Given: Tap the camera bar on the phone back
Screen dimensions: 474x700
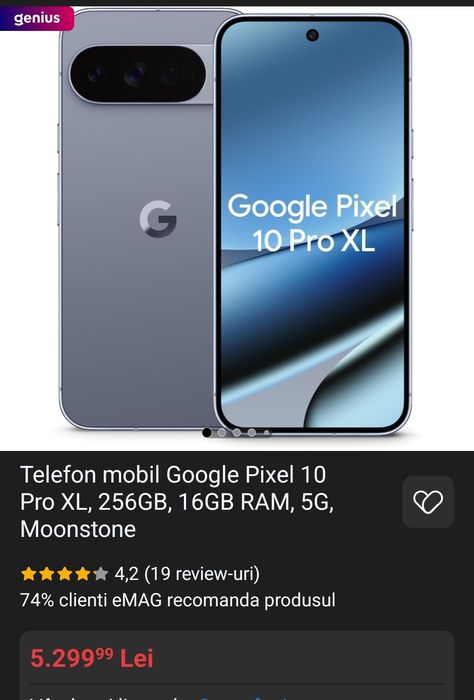Looking at the screenshot, I should point(138,74).
